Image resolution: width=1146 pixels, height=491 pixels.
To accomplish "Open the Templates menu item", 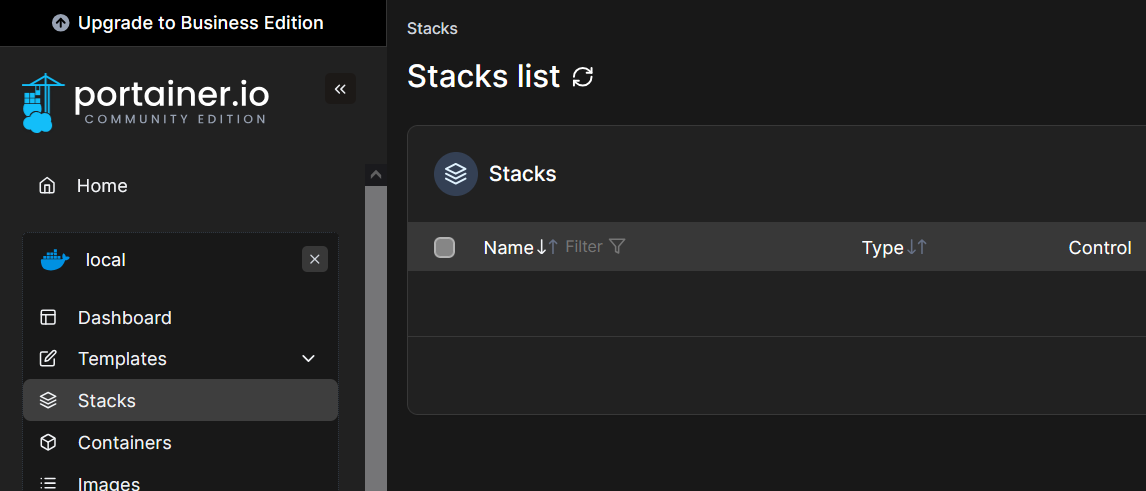I will 122,359.
